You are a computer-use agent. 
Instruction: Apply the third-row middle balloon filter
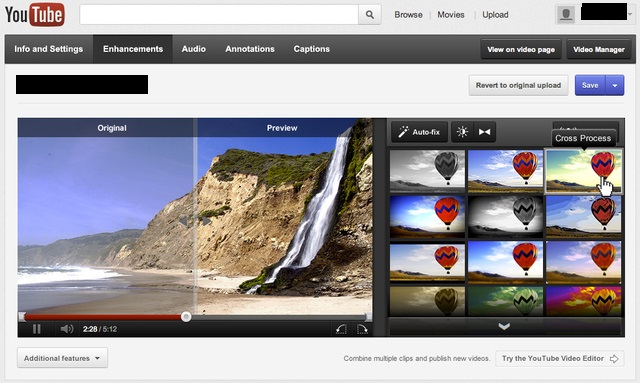tap(505, 262)
